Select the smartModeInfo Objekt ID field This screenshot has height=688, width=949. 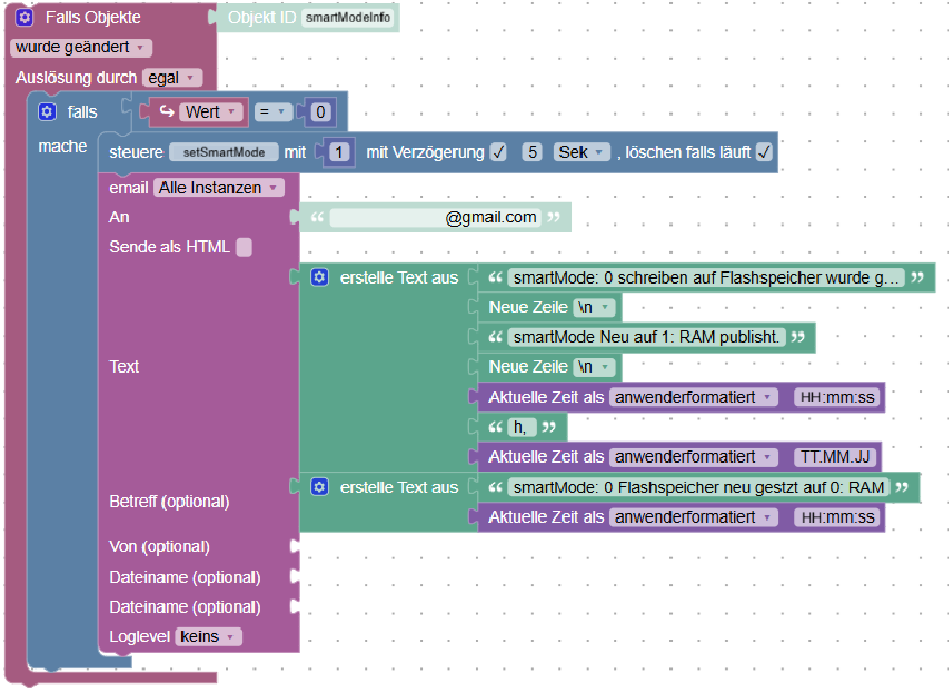[x=347, y=18]
